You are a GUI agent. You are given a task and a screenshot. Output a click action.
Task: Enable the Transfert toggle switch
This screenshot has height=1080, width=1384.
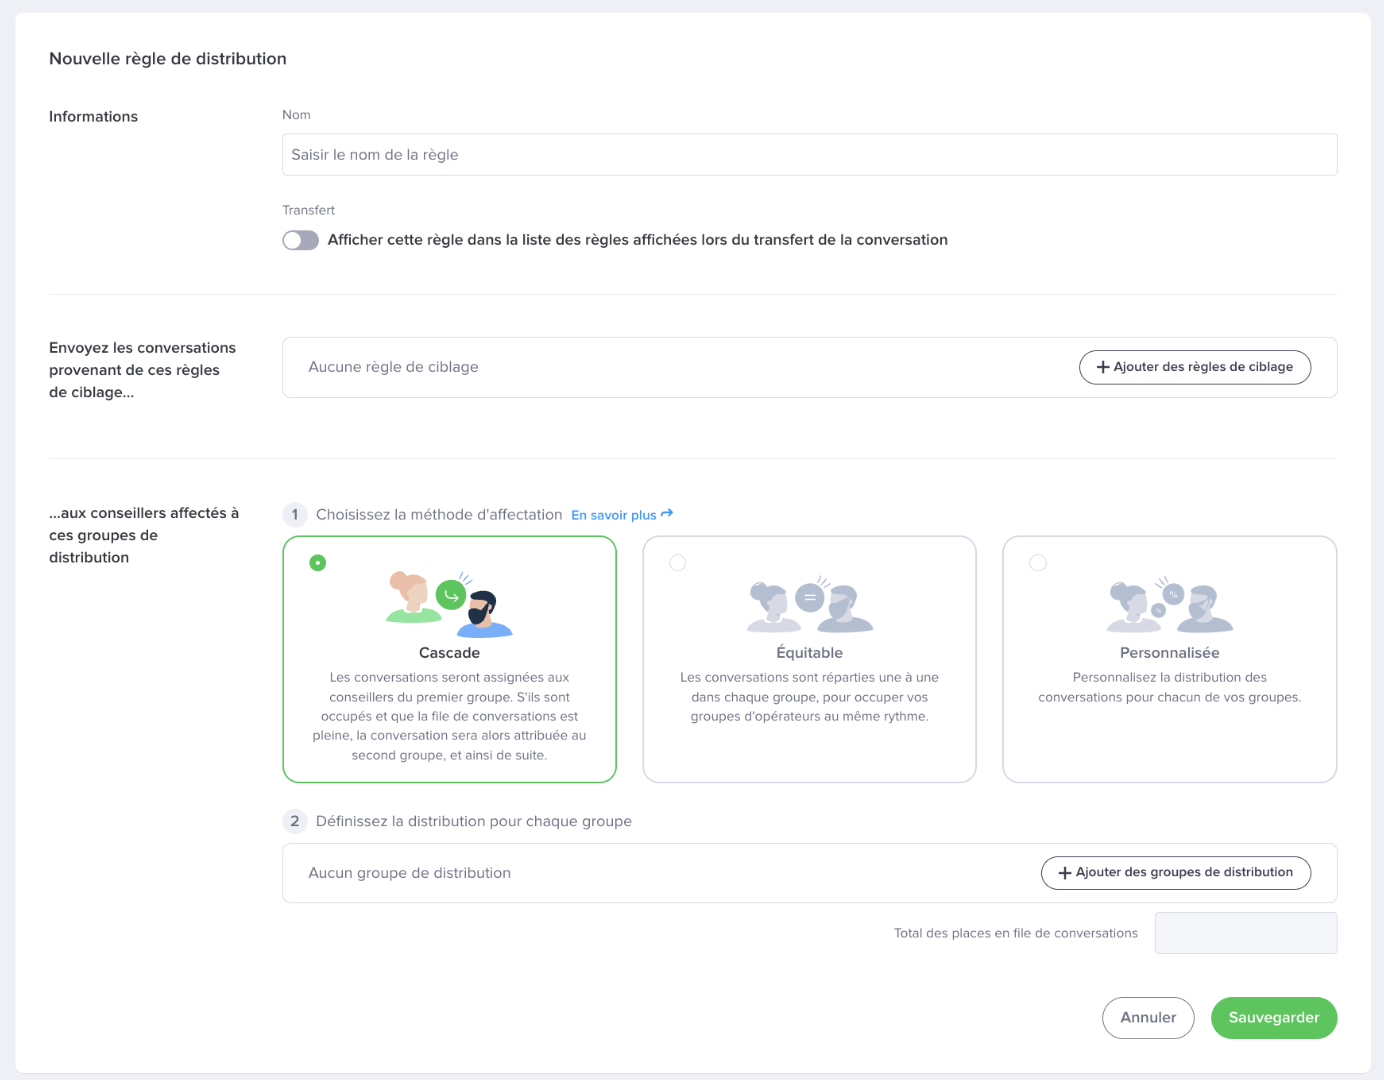tap(300, 240)
